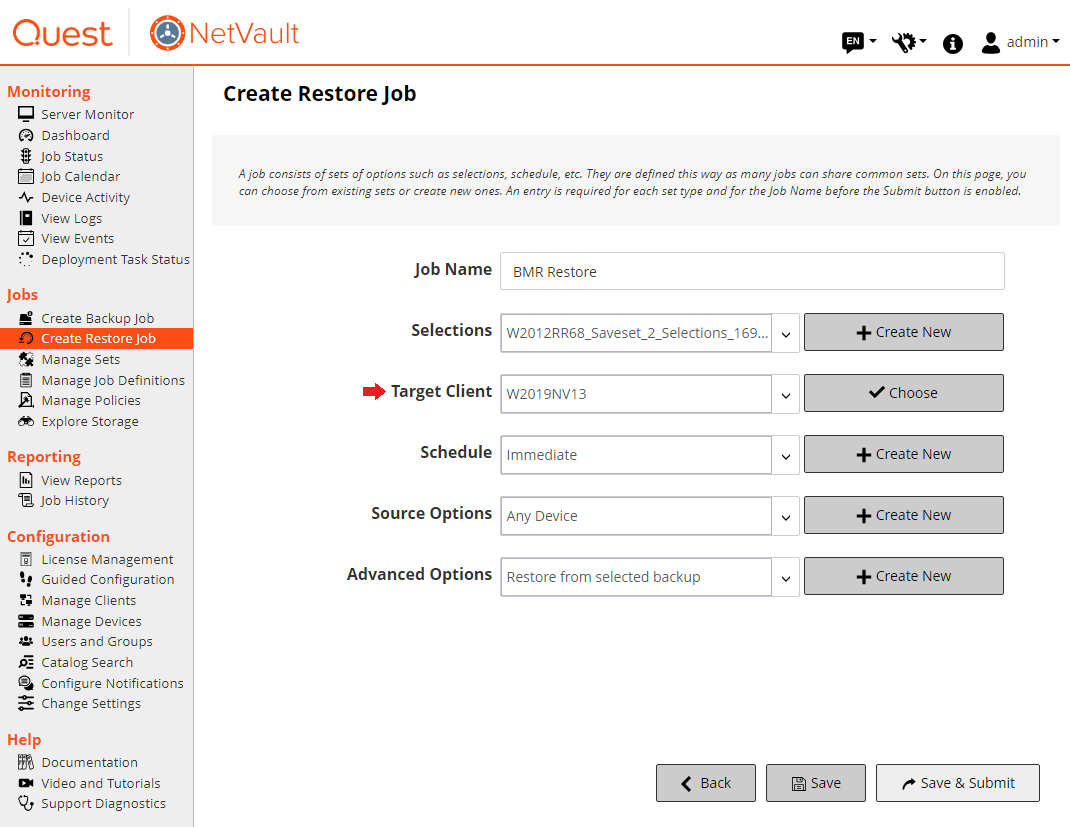Open Manage Policies from sidebar

coord(90,401)
